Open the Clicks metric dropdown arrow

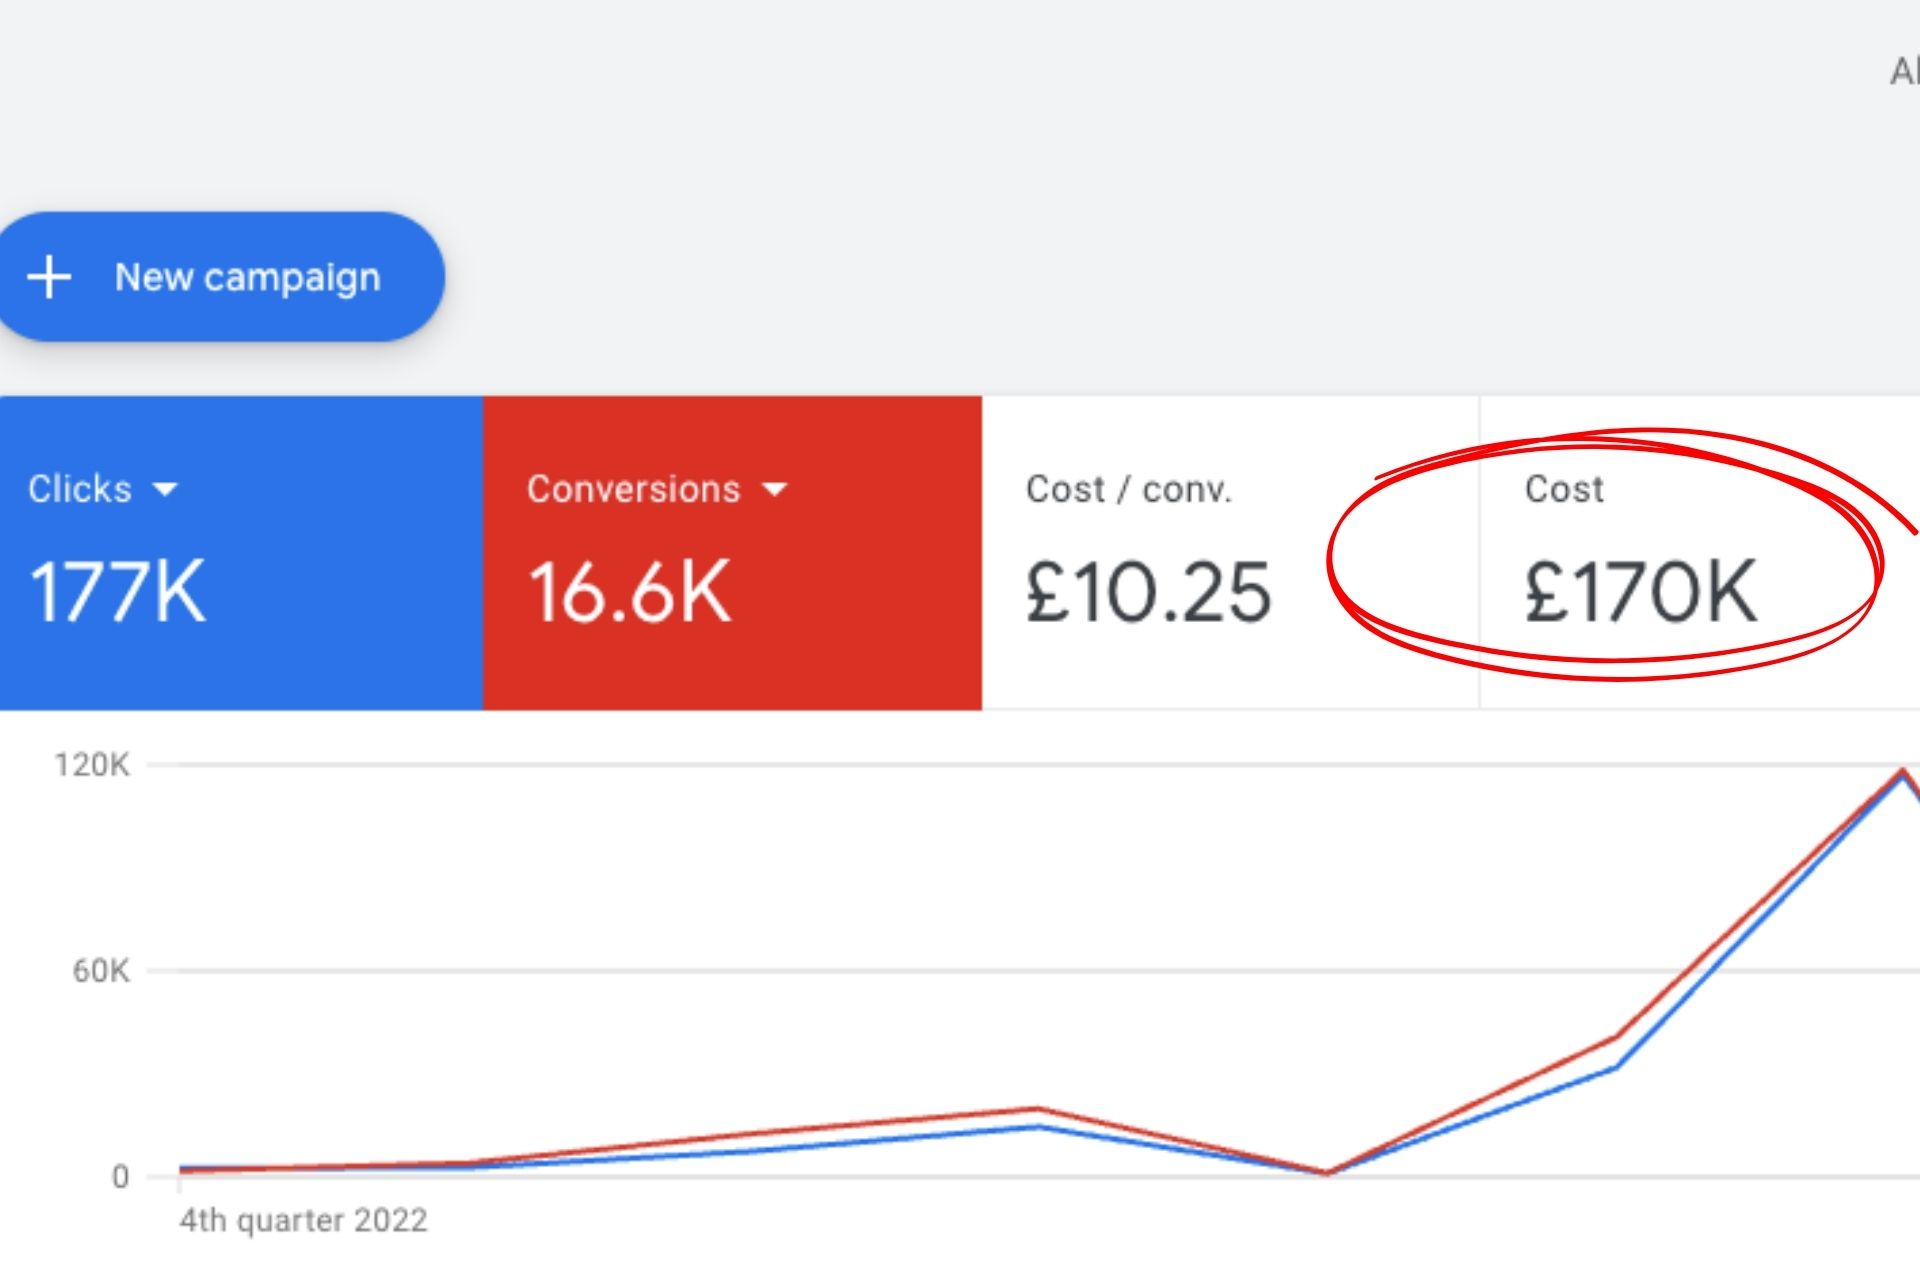point(165,489)
